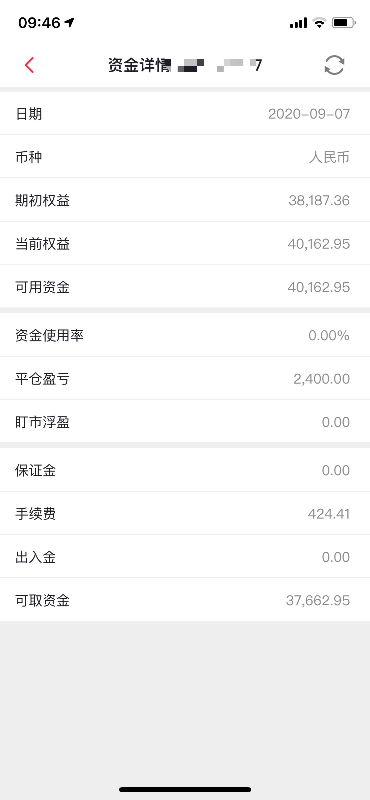
Task: Tap the Wi-Fi icon in status bar
Action: pyautogui.click(x=319, y=22)
